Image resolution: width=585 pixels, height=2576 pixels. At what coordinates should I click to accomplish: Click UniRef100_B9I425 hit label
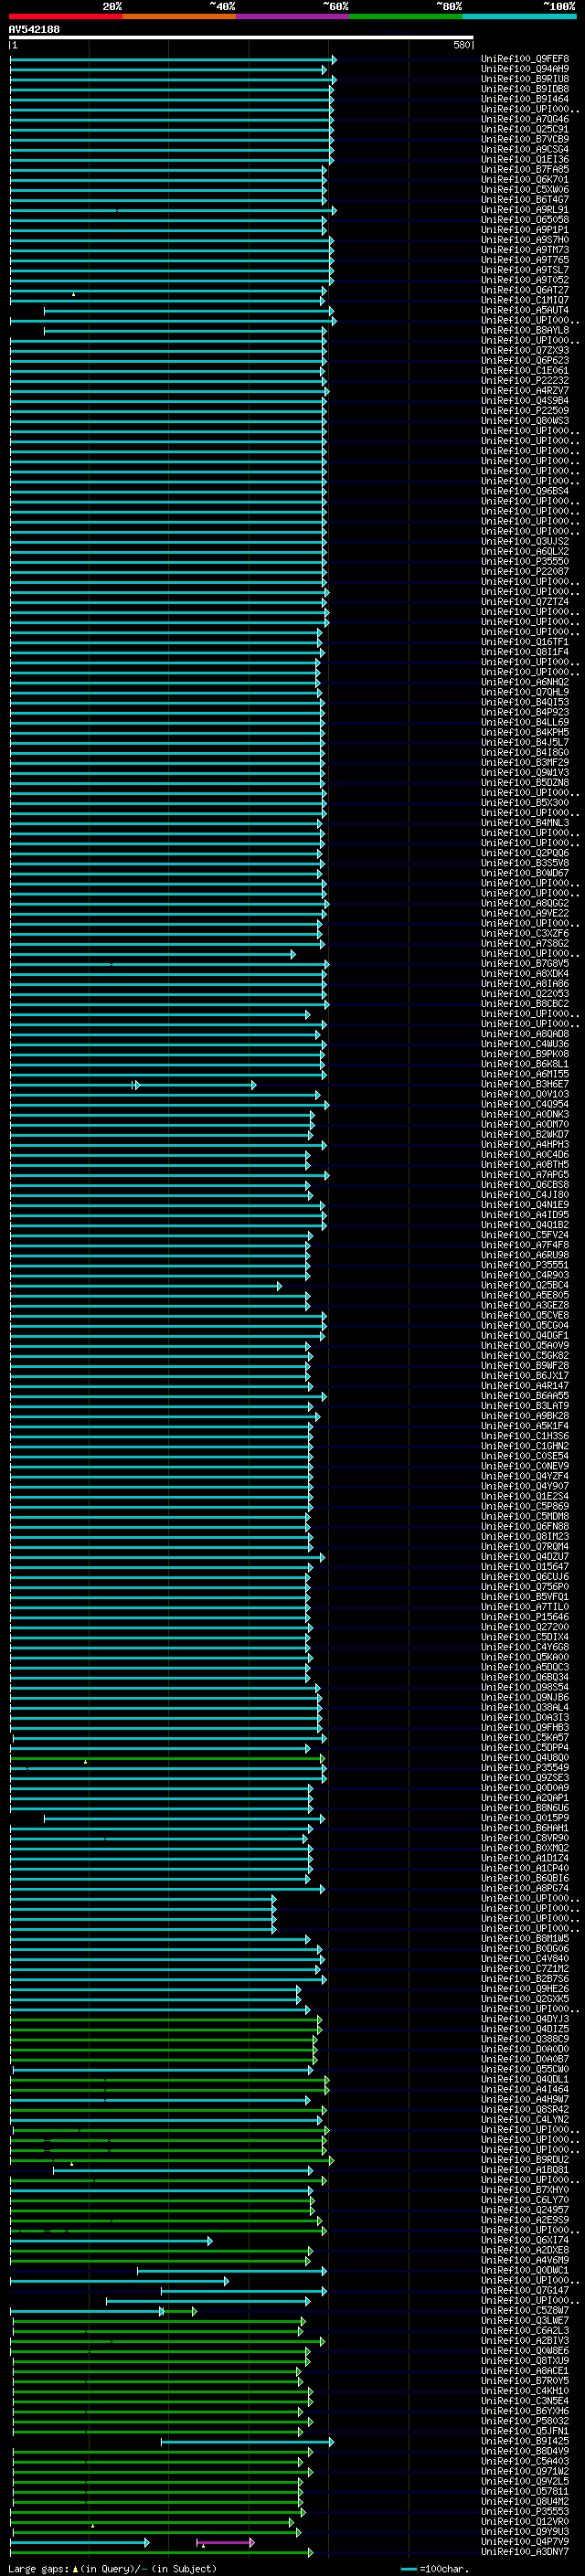525,2441
